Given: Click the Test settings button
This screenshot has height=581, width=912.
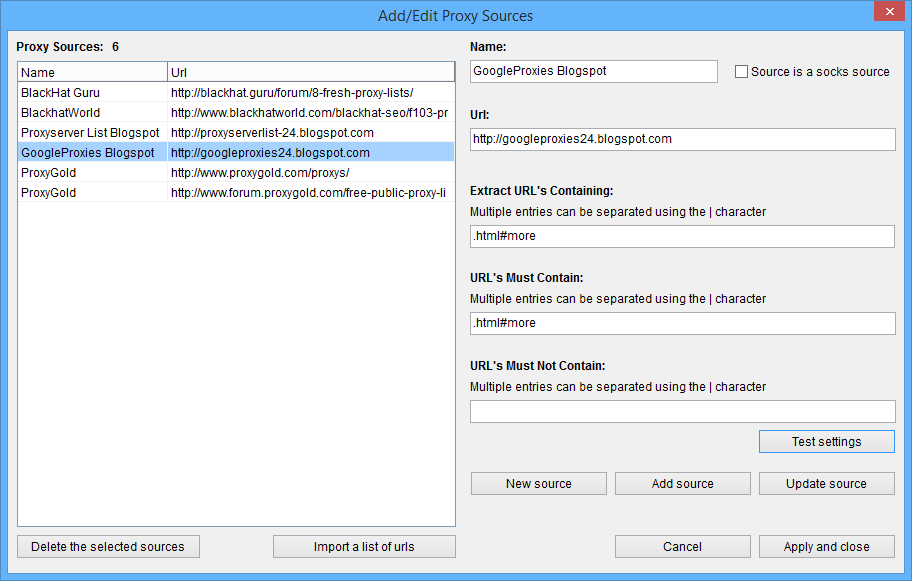Looking at the screenshot, I should pos(826,441).
